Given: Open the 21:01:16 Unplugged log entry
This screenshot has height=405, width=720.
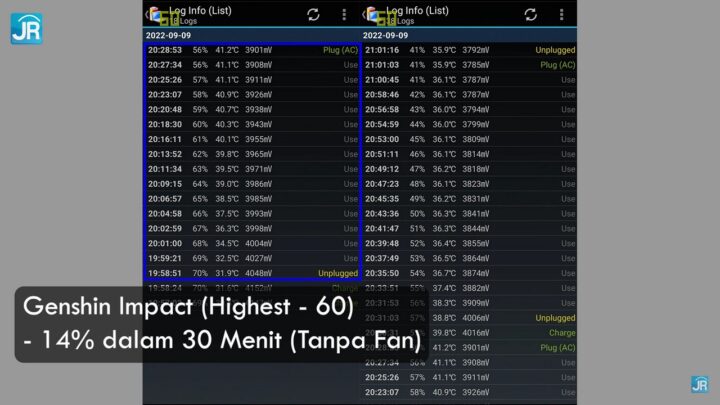Looking at the screenshot, I should click(469, 50).
